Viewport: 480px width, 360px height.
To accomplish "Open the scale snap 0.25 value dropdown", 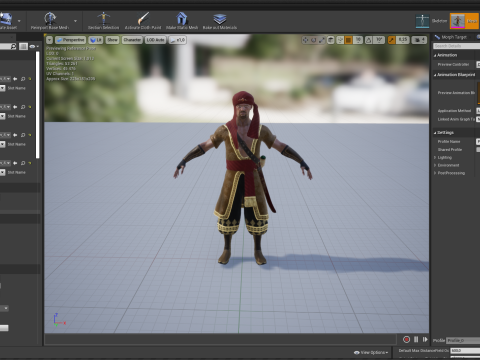I will 403,40.
